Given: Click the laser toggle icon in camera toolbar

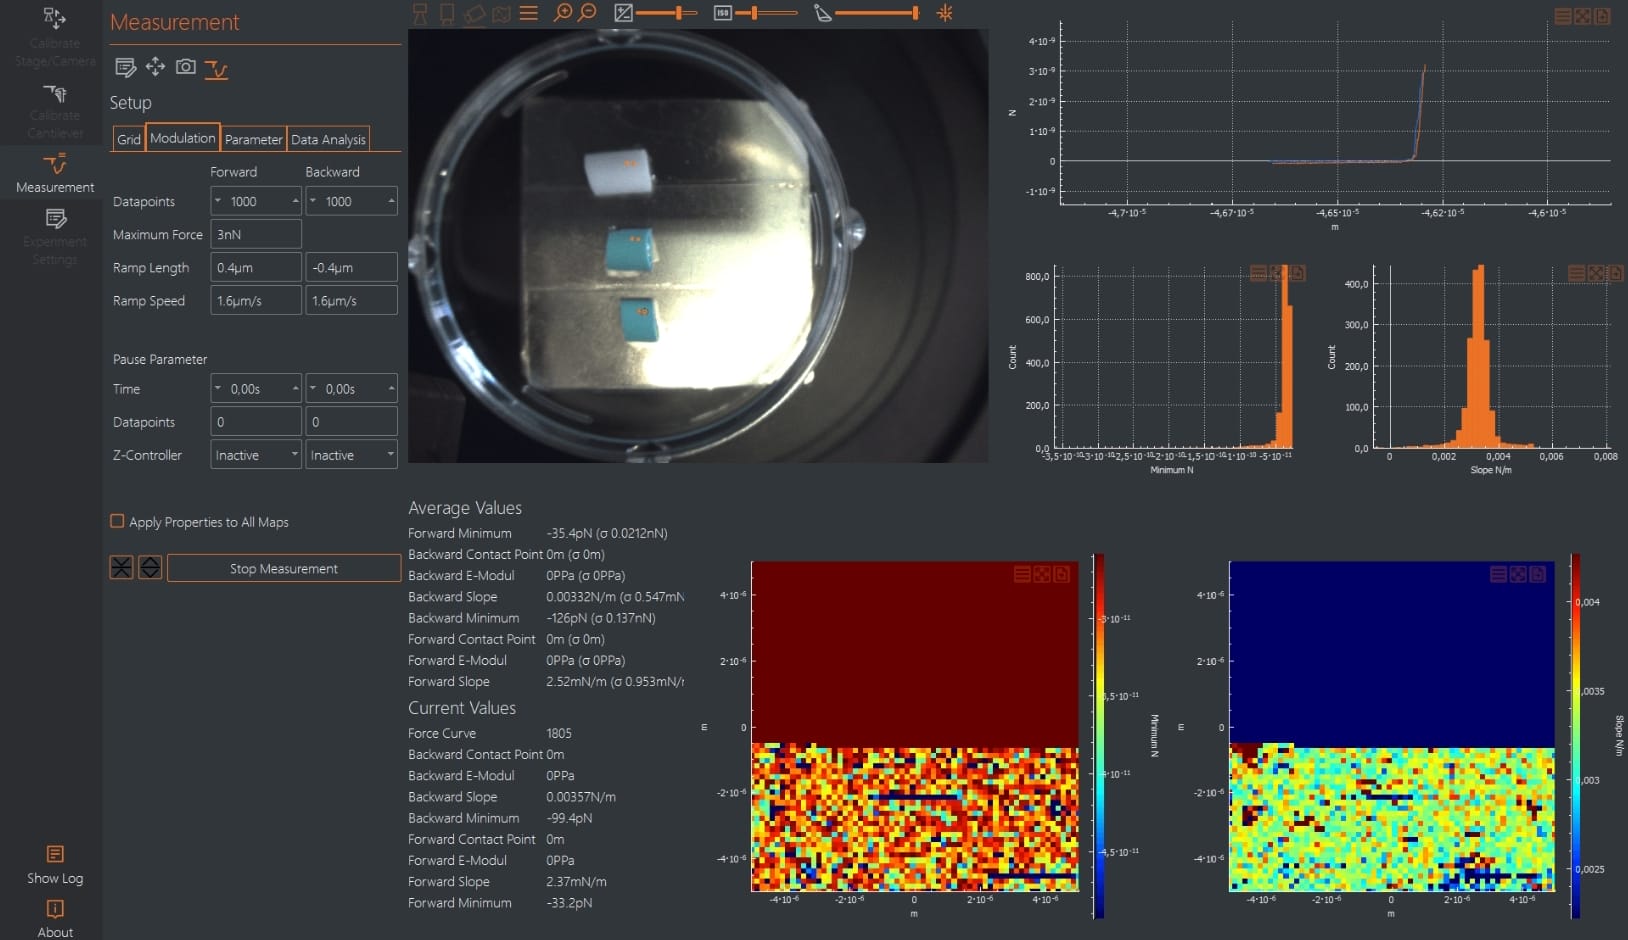Looking at the screenshot, I should [x=944, y=13].
